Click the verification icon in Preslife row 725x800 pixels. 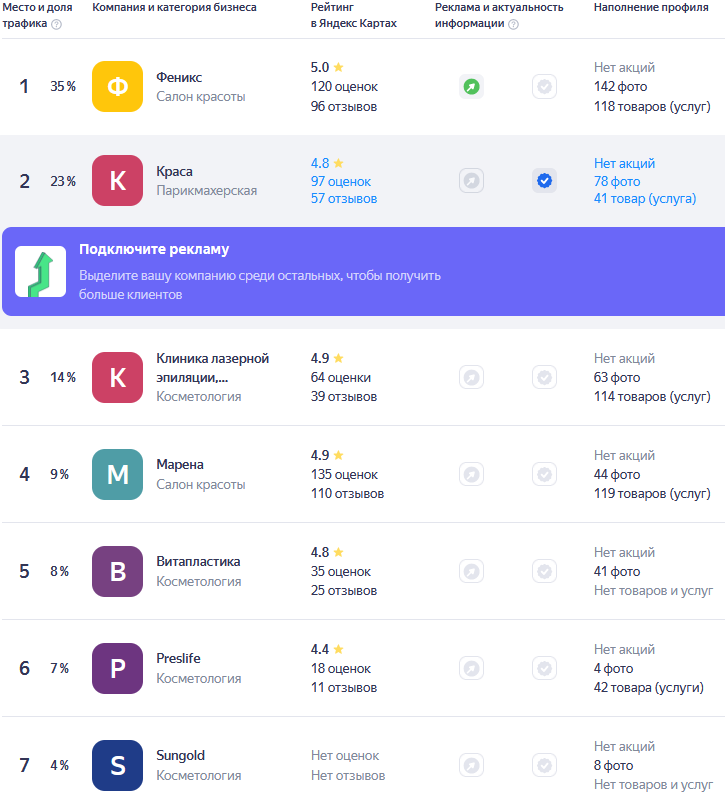coord(544,668)
